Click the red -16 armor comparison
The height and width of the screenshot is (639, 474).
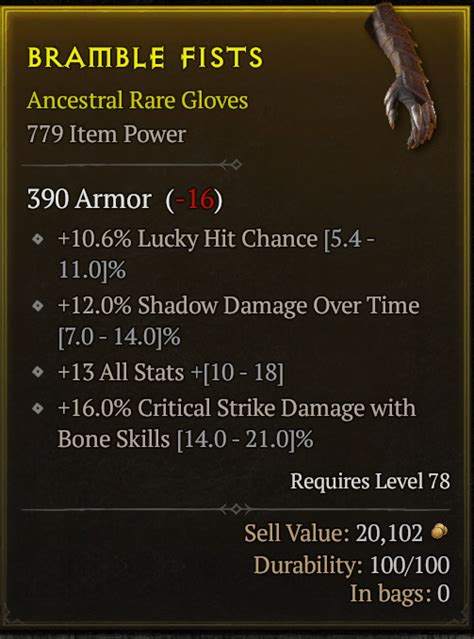[x=194, y=199]
